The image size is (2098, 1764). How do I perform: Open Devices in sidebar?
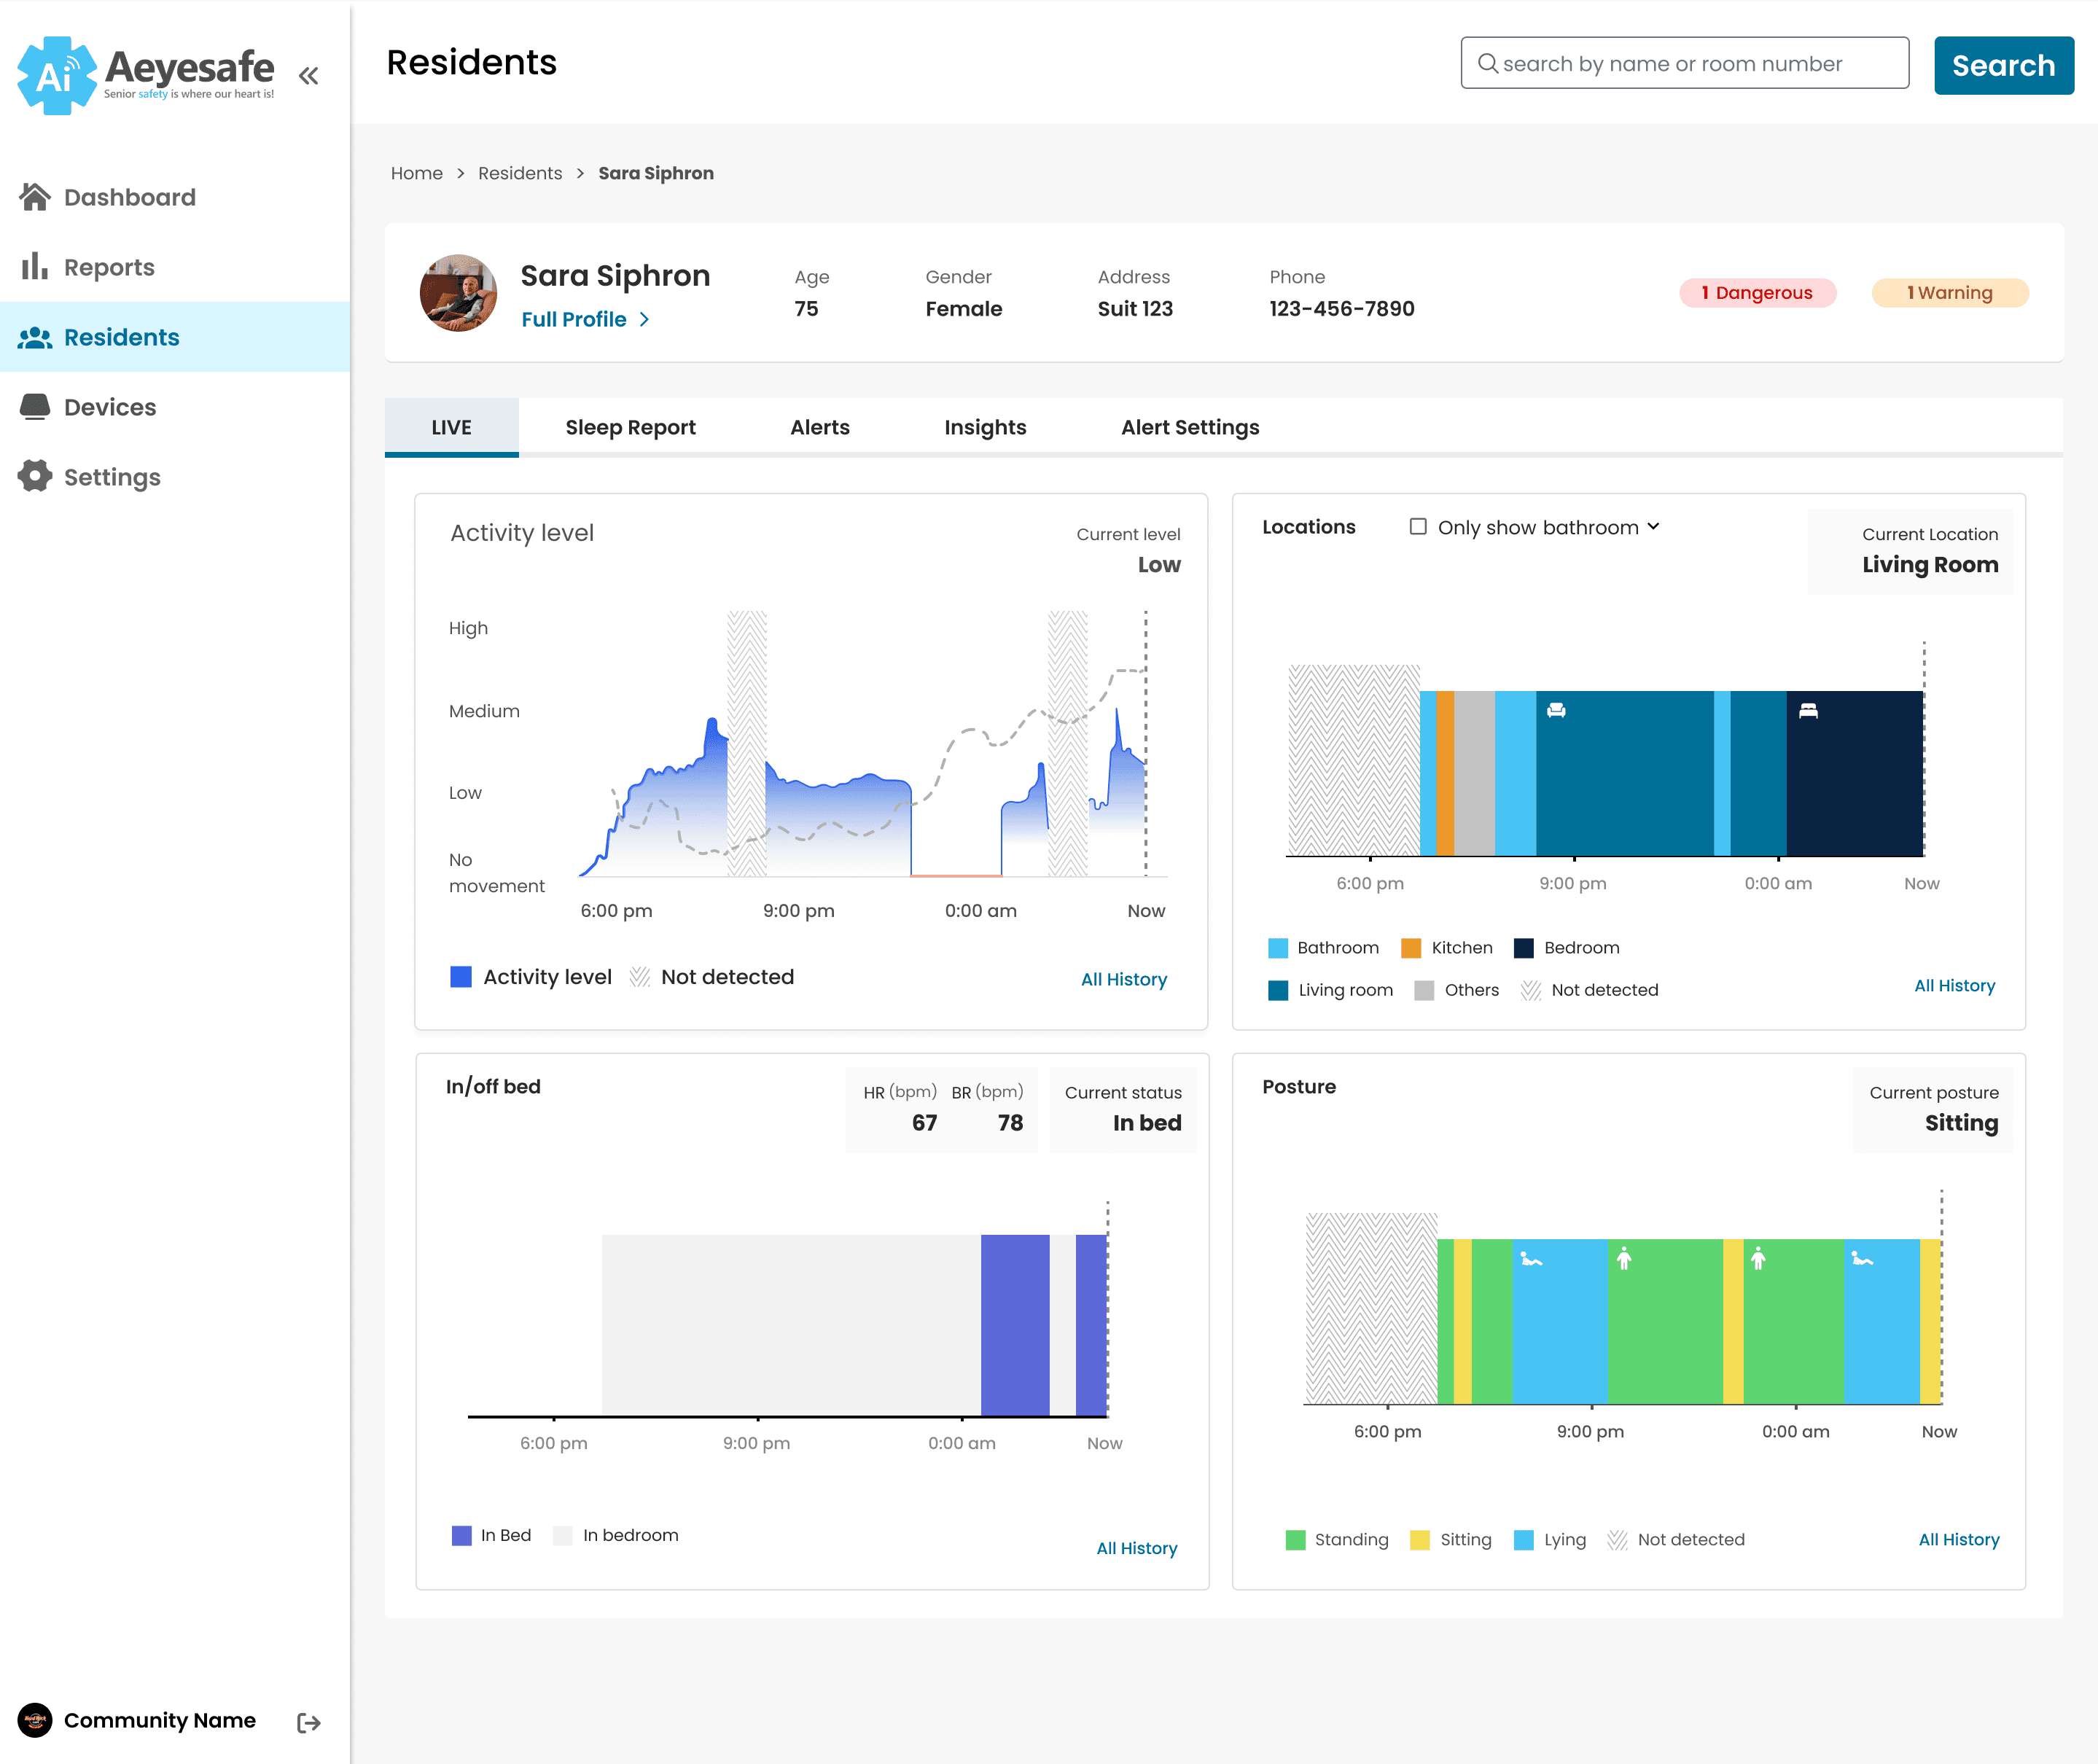click(x=175, y=407)
